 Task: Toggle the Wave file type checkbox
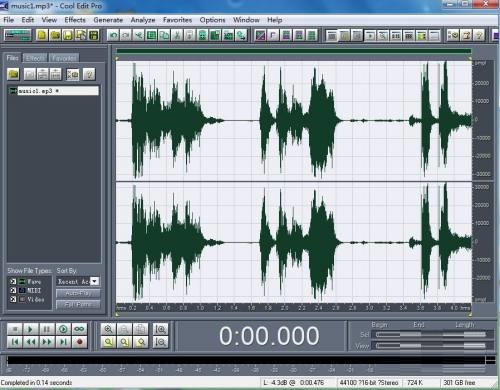13,282
